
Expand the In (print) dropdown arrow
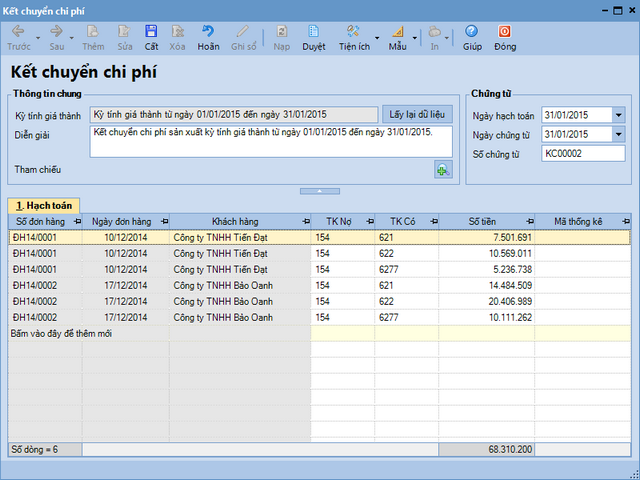[447, 38]
